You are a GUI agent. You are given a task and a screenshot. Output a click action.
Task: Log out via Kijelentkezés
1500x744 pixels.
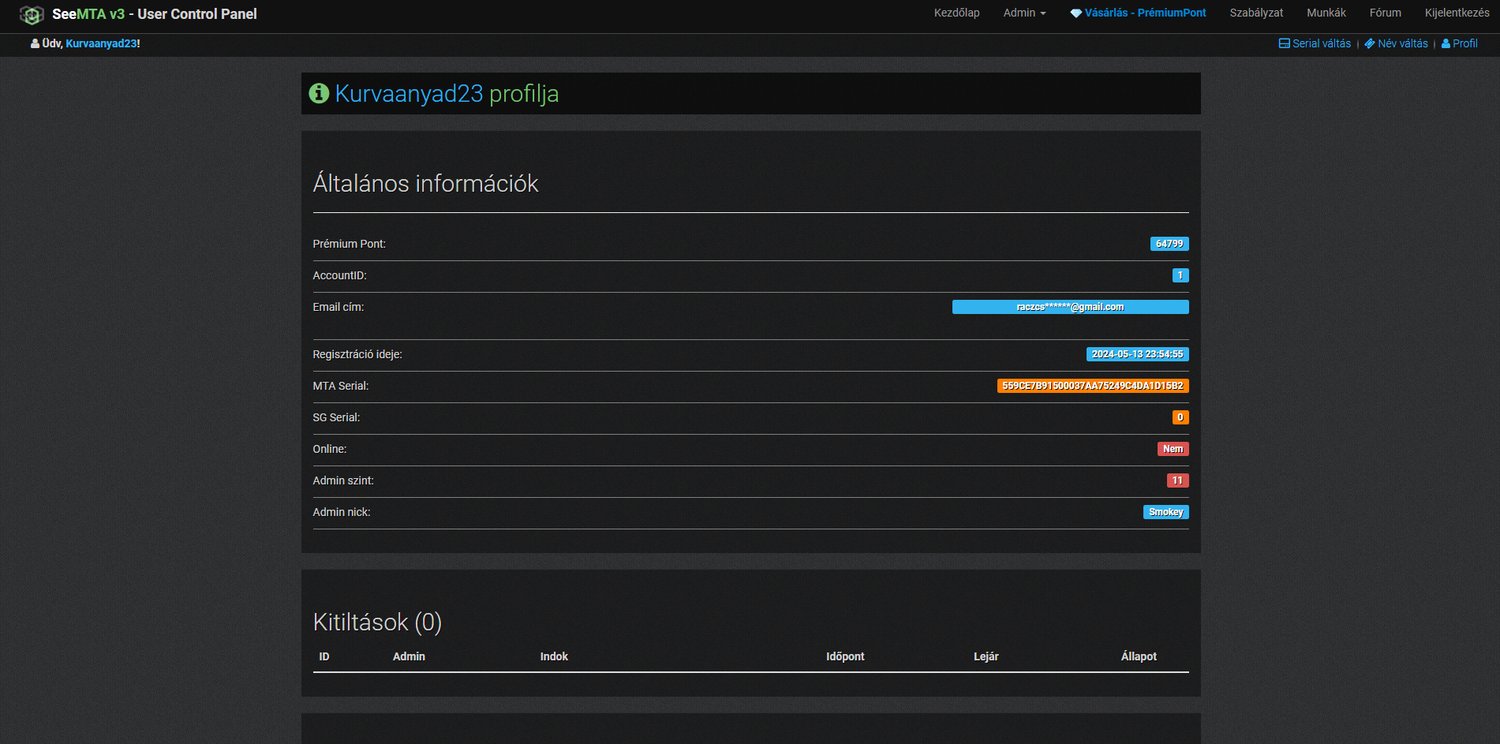coord(1456,13)
